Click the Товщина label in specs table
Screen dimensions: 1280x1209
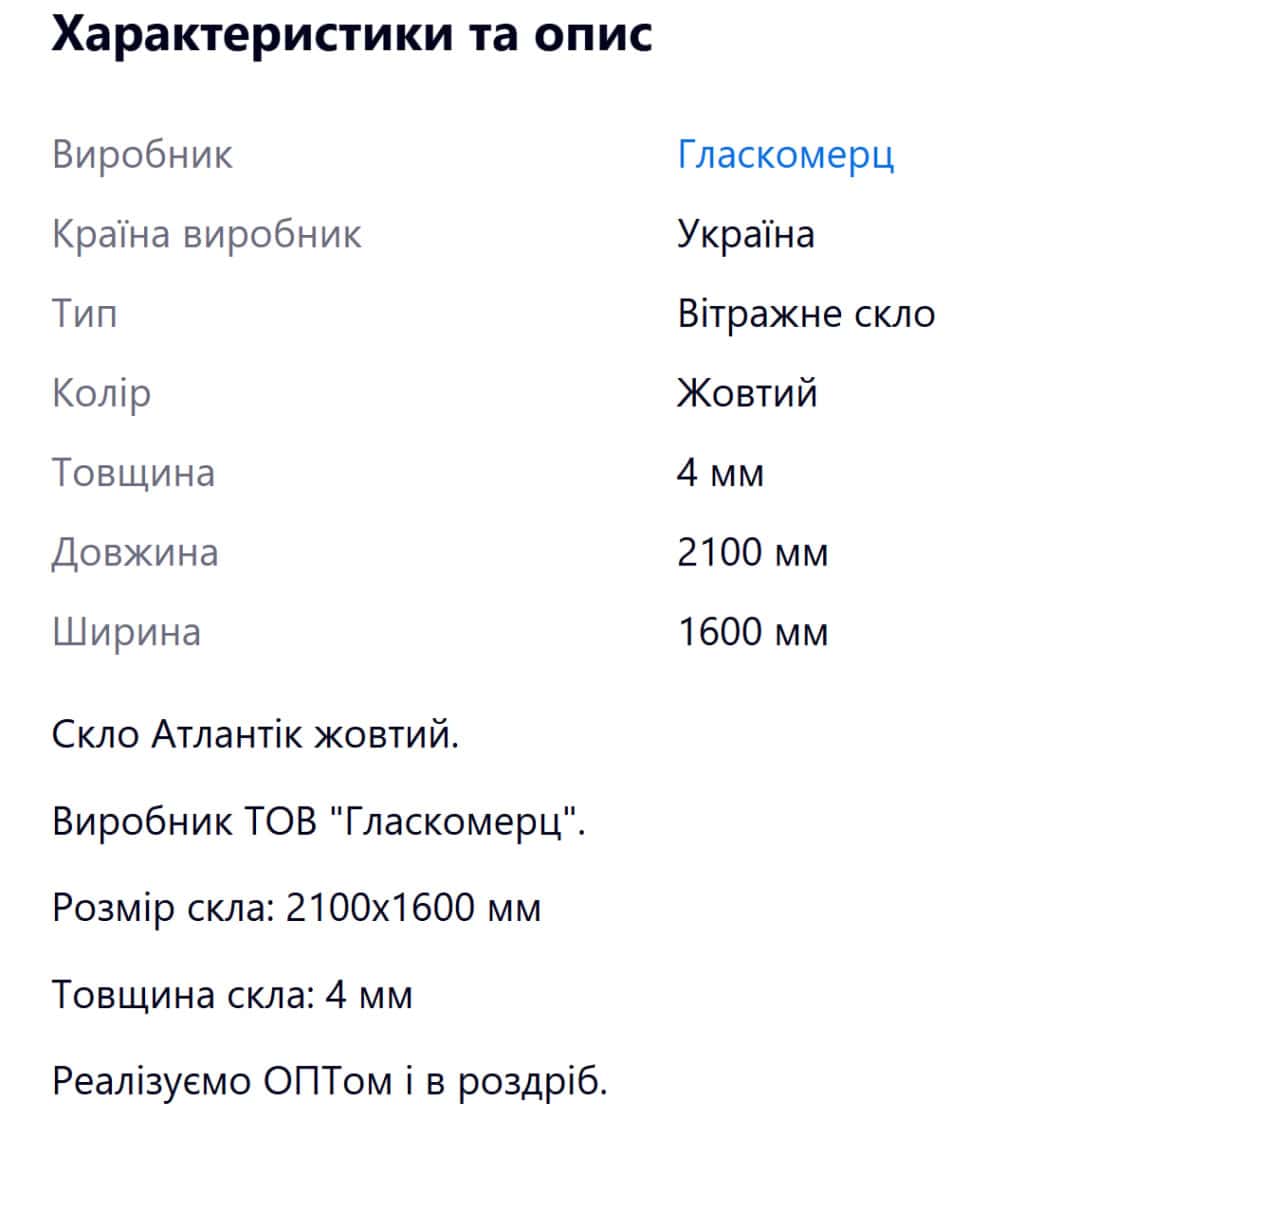coord(133,472)
